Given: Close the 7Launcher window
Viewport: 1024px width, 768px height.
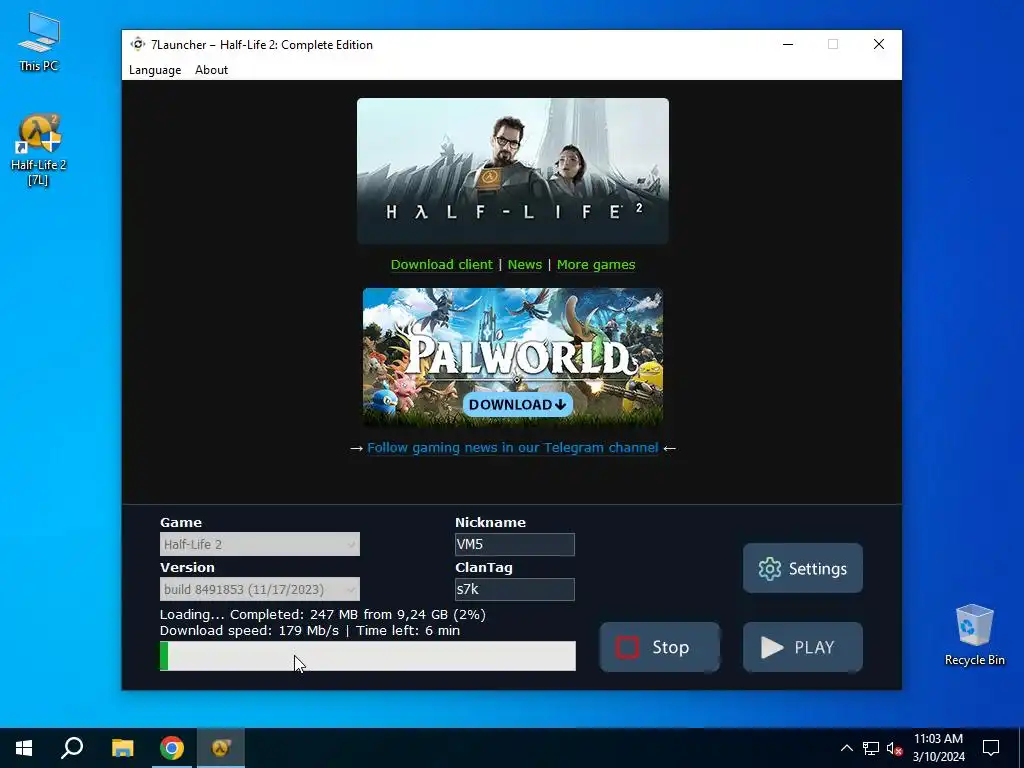Looking at the screenshot, I should pyautogui.click(x=879, y=44).
